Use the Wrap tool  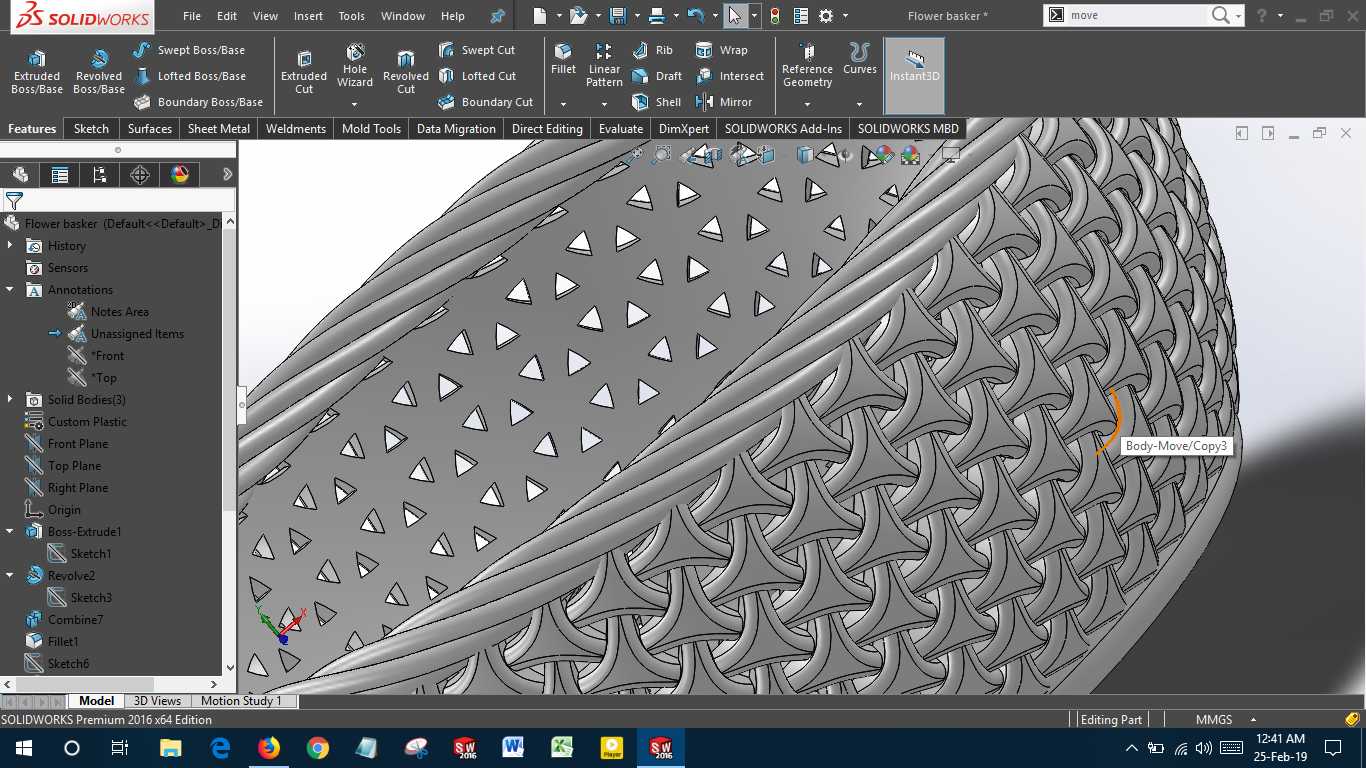721,50
